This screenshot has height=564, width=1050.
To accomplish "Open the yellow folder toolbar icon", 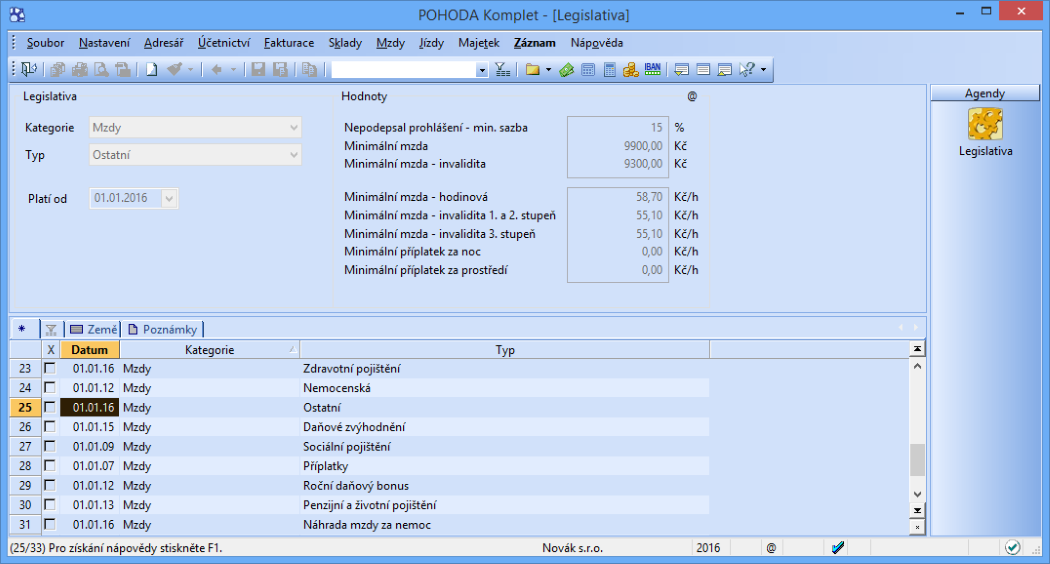I will [x=533, y=69].
